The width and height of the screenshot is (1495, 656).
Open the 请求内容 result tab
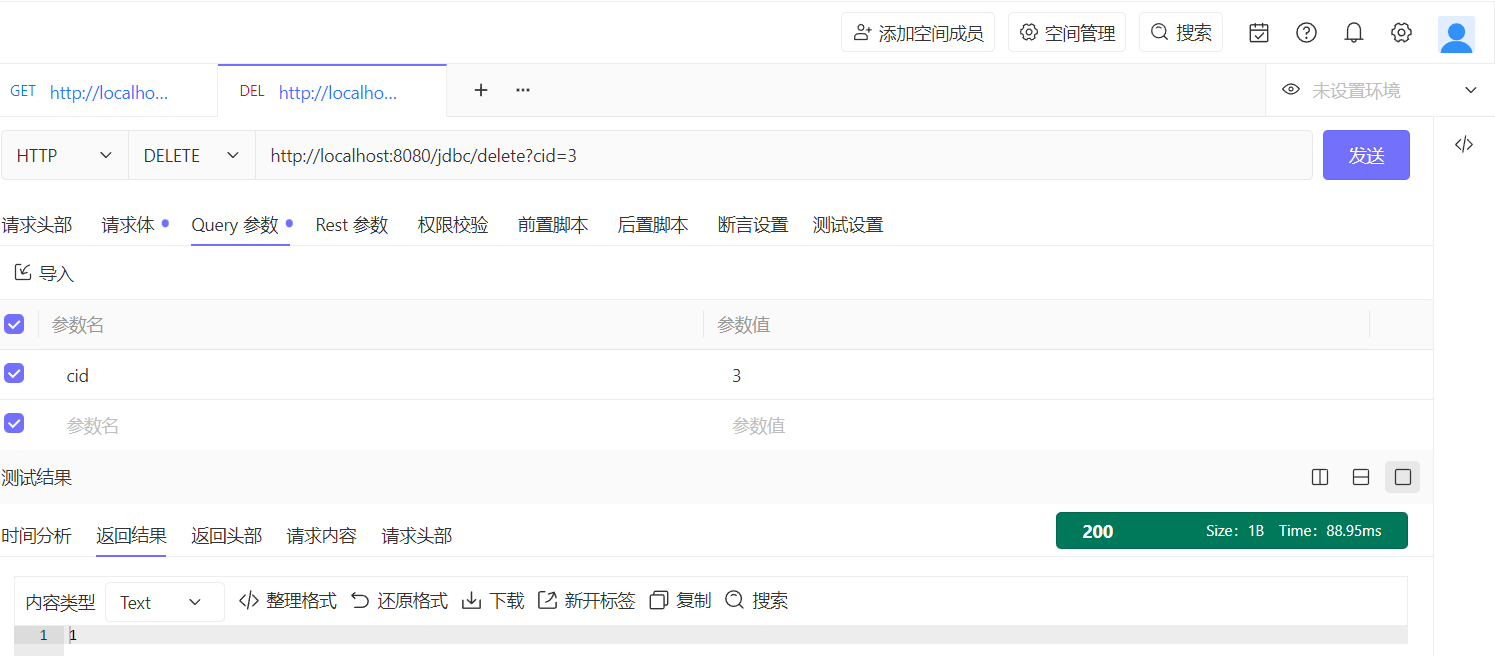322,536
